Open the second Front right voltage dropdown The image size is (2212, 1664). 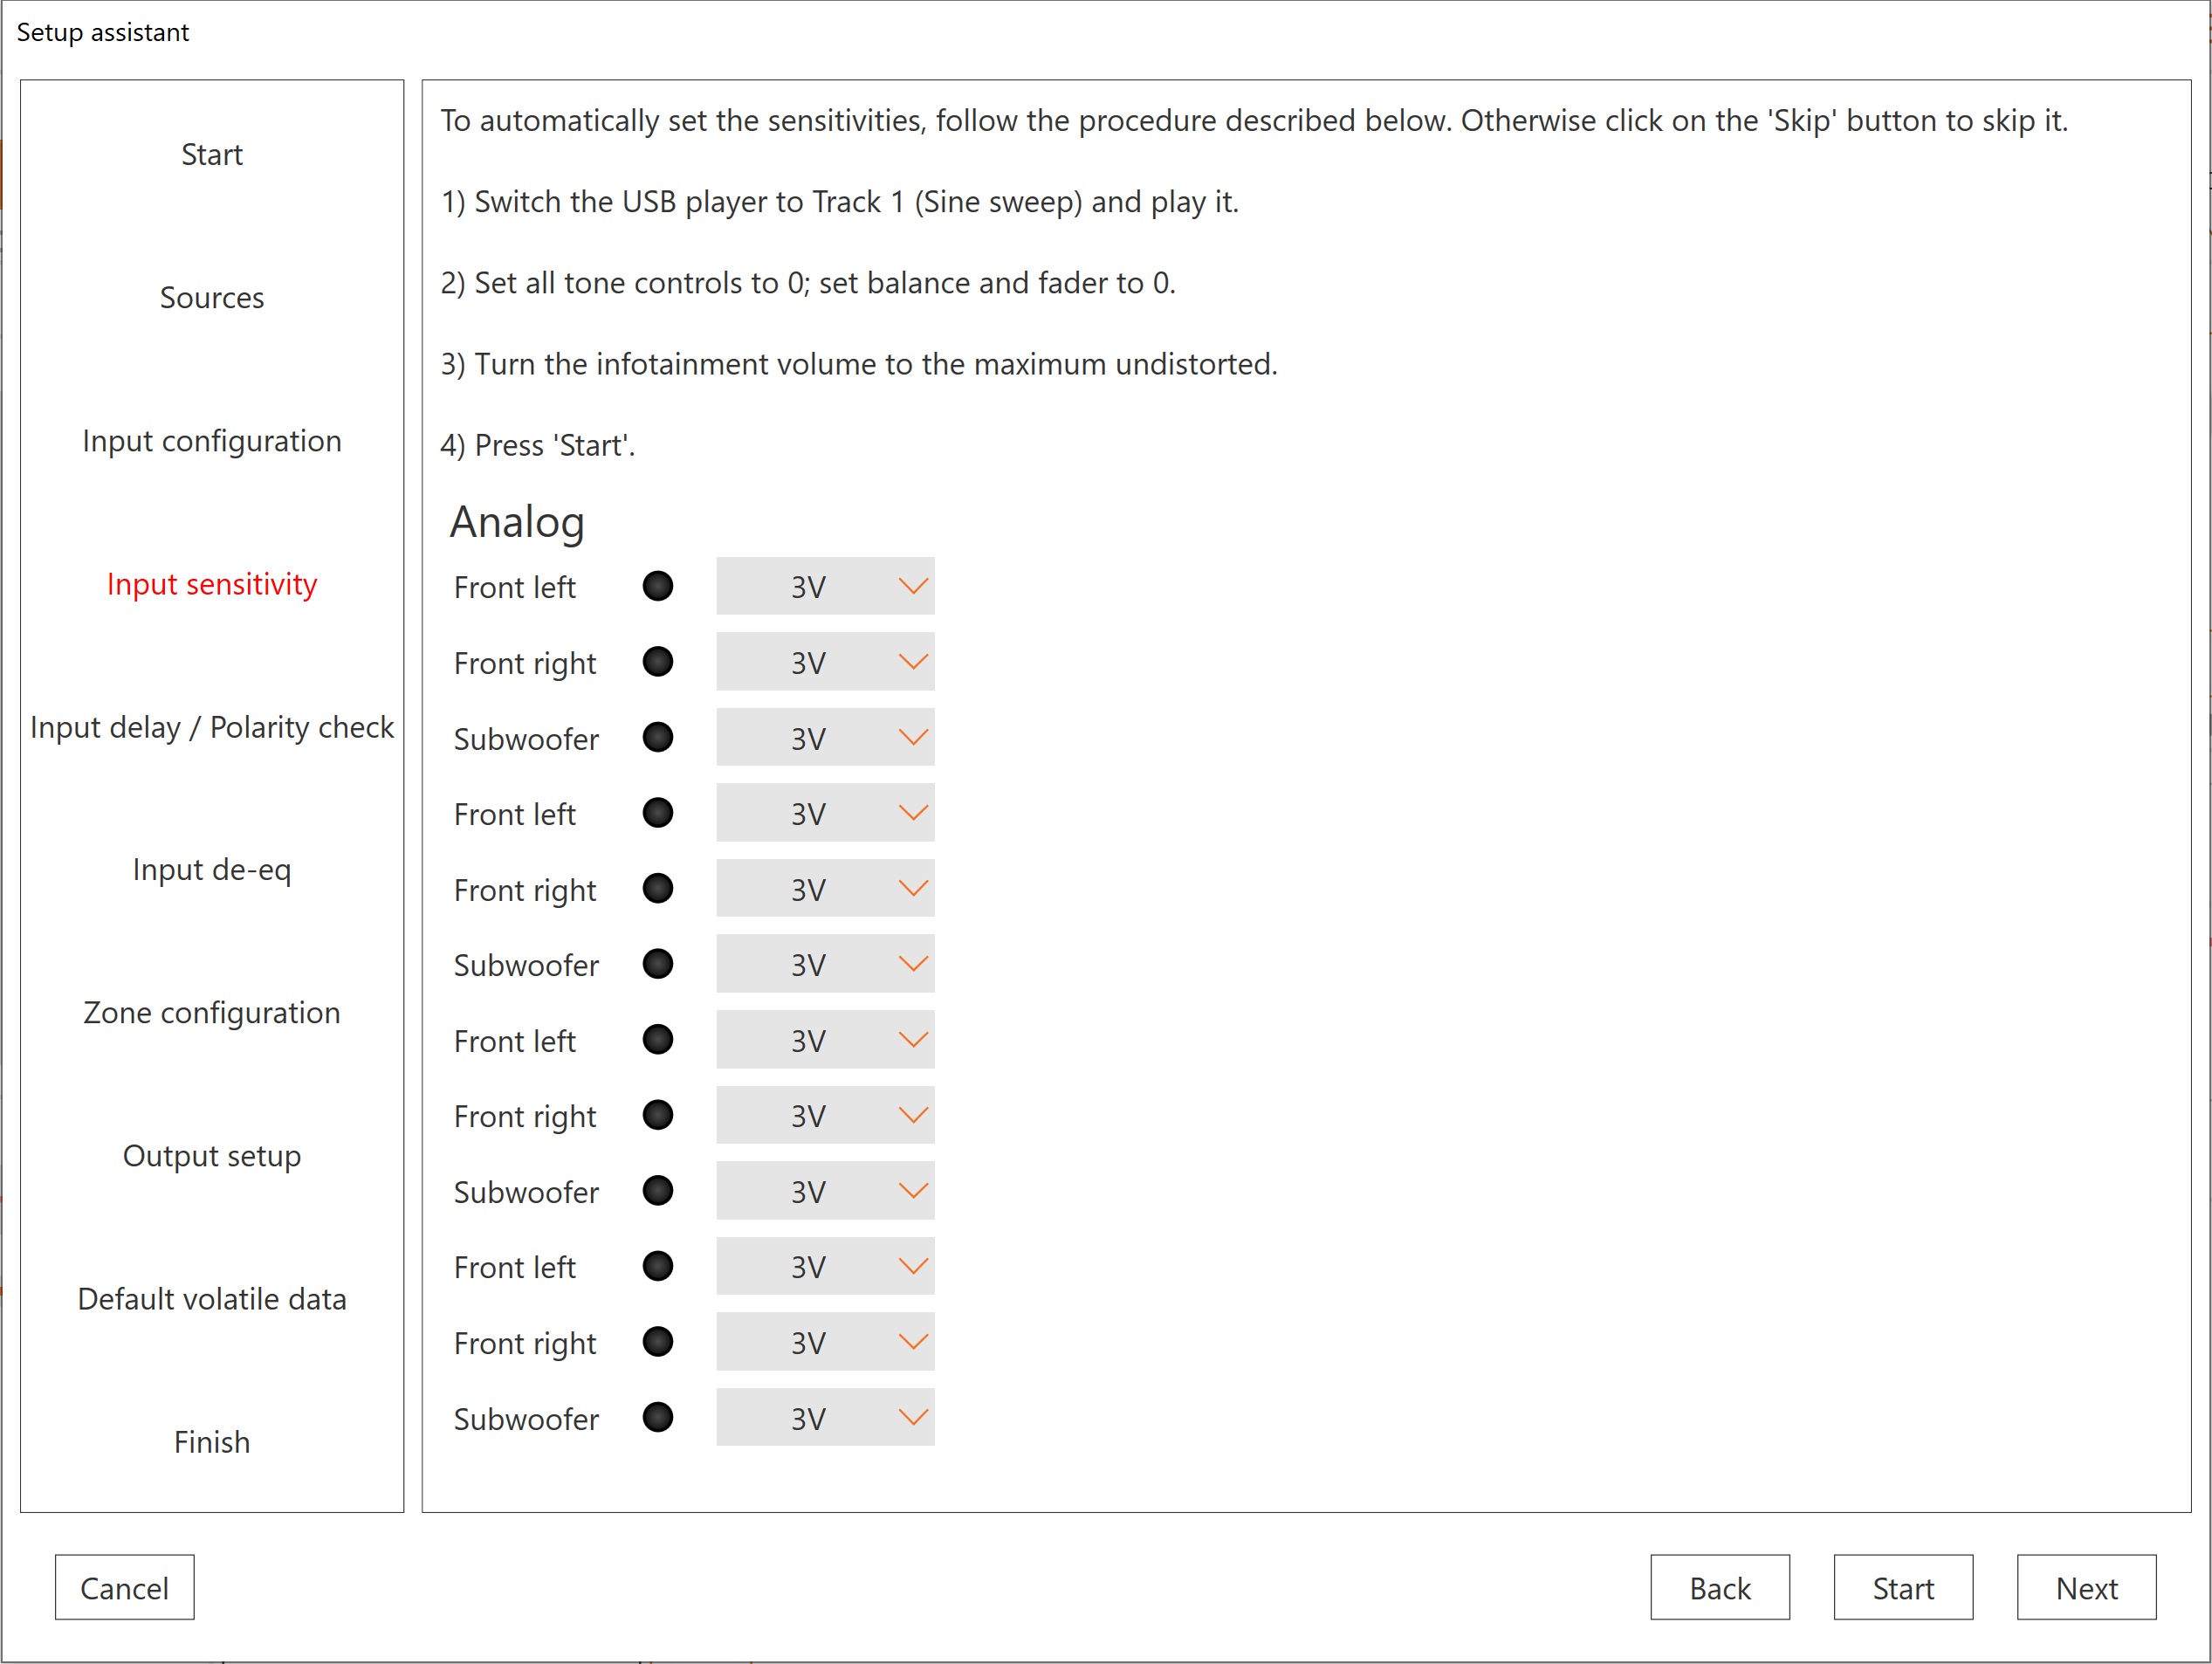coord(825,889)
